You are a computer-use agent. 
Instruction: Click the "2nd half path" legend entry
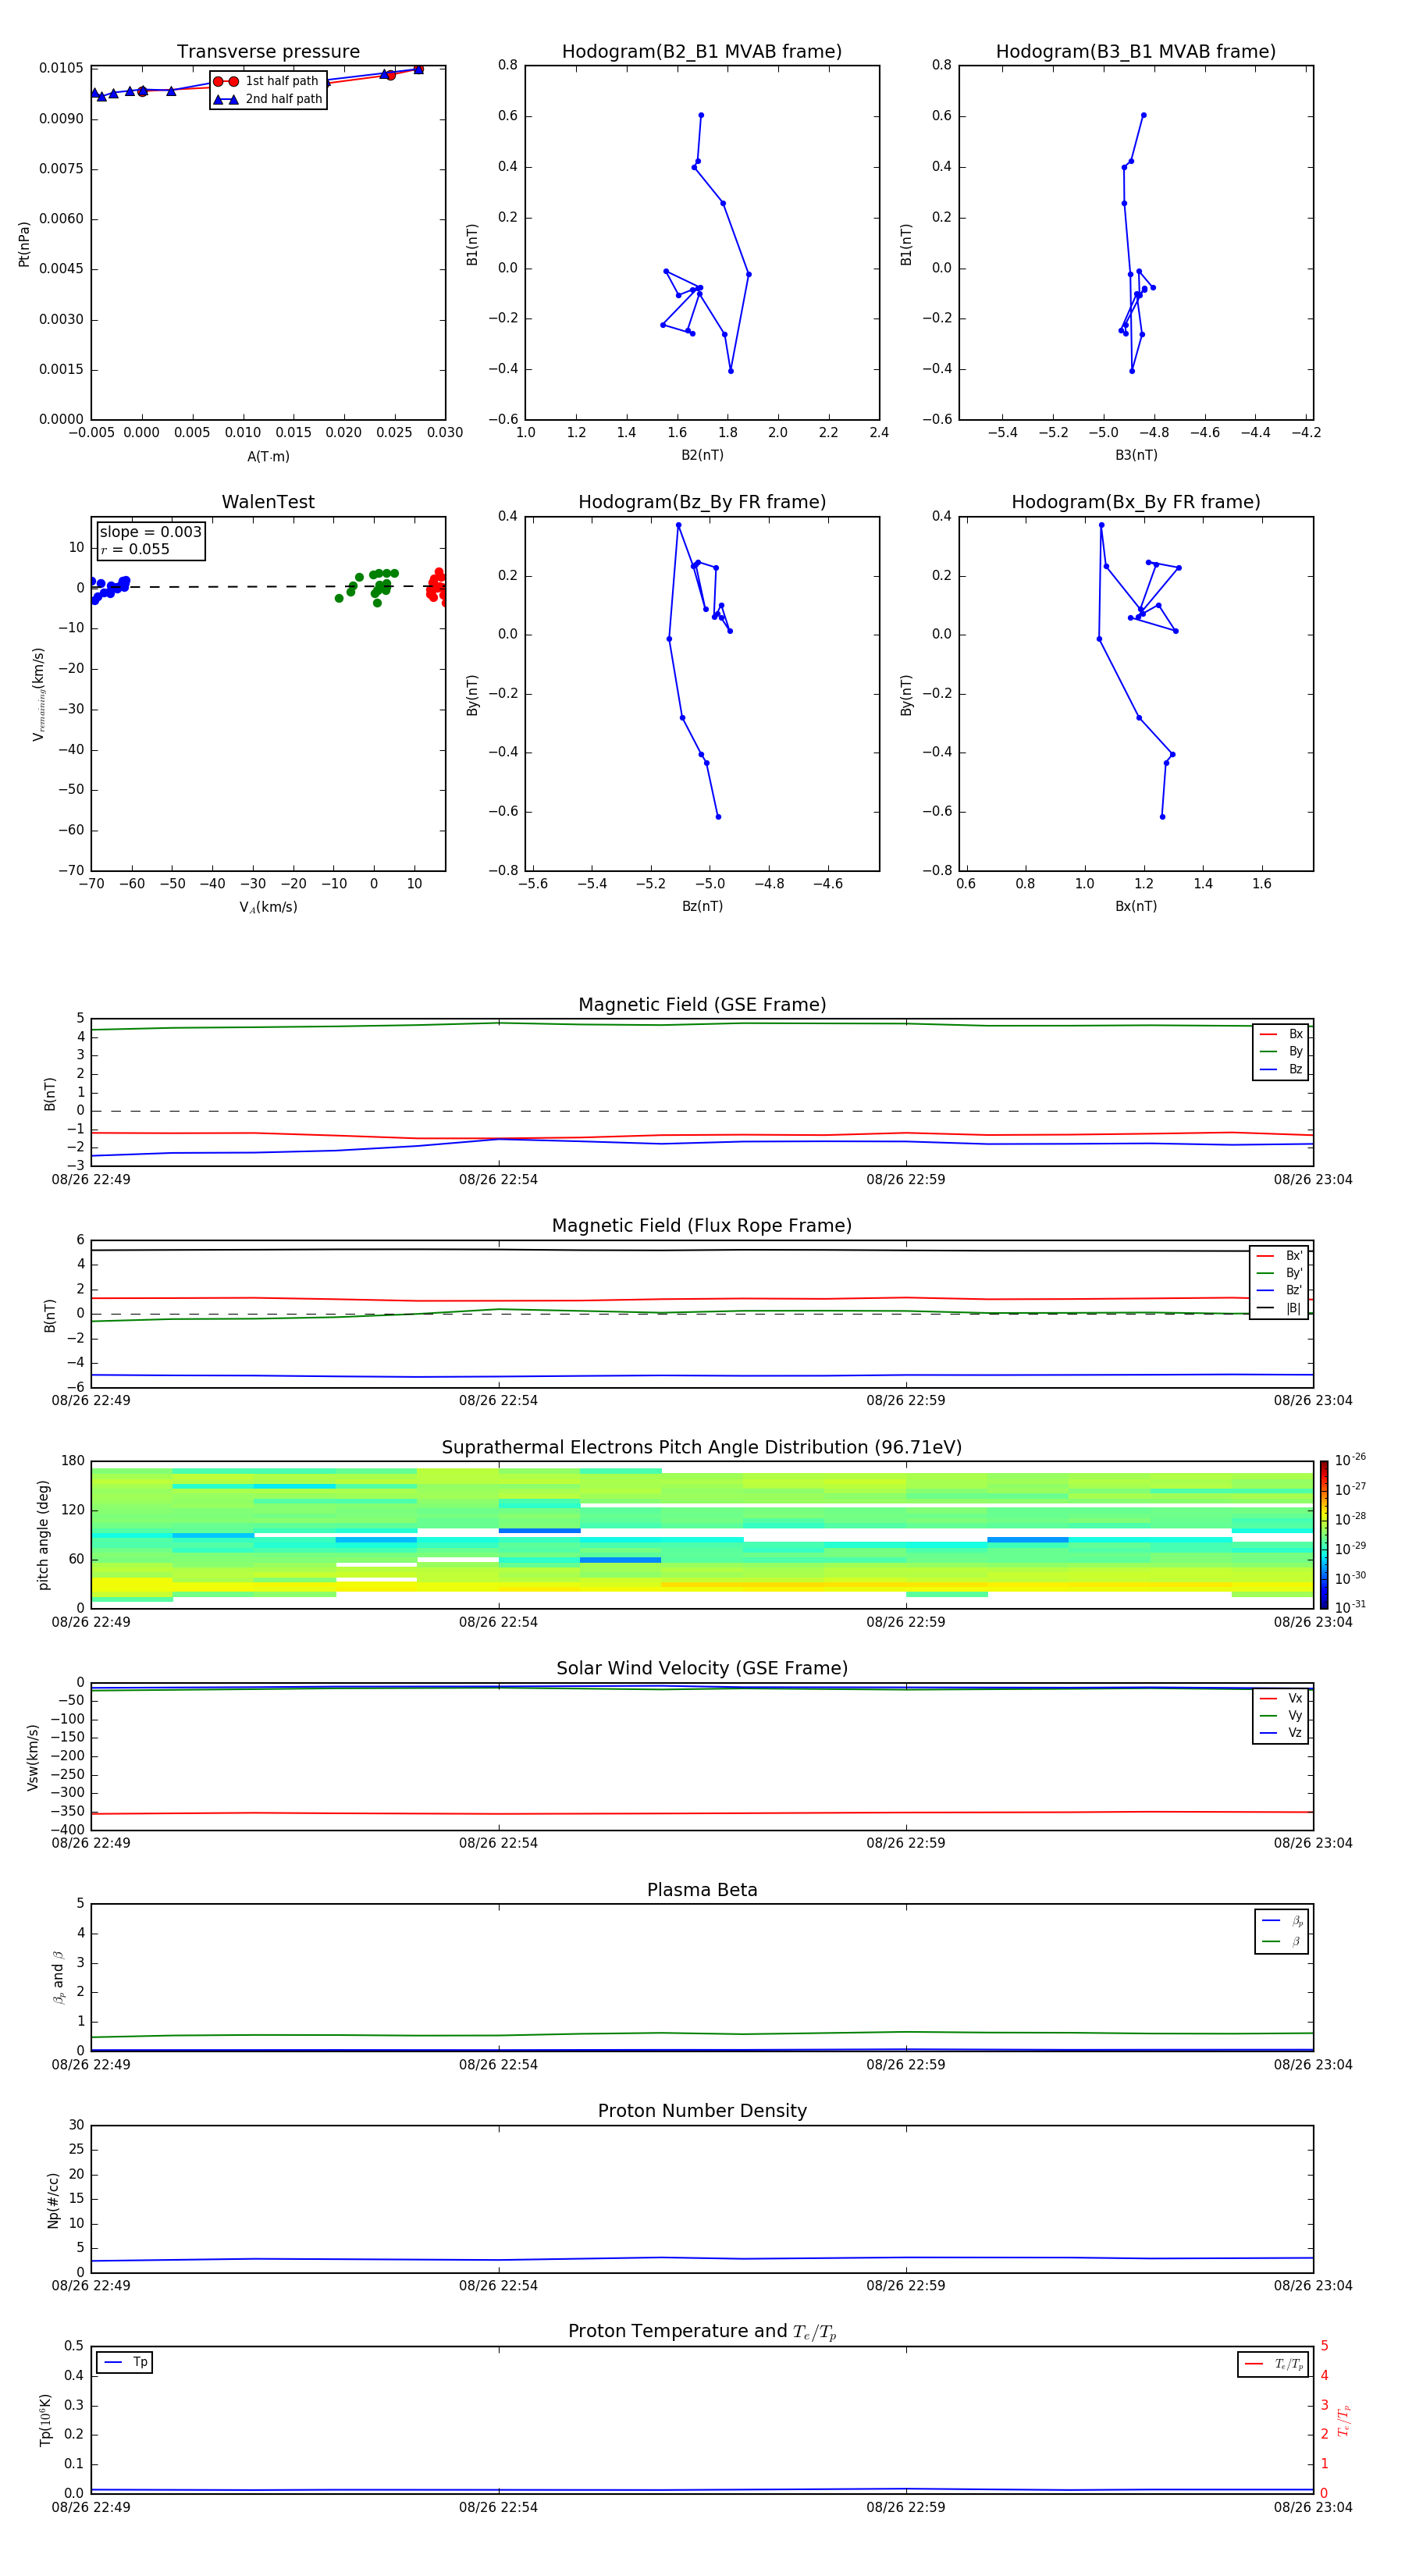coord(268,99)
